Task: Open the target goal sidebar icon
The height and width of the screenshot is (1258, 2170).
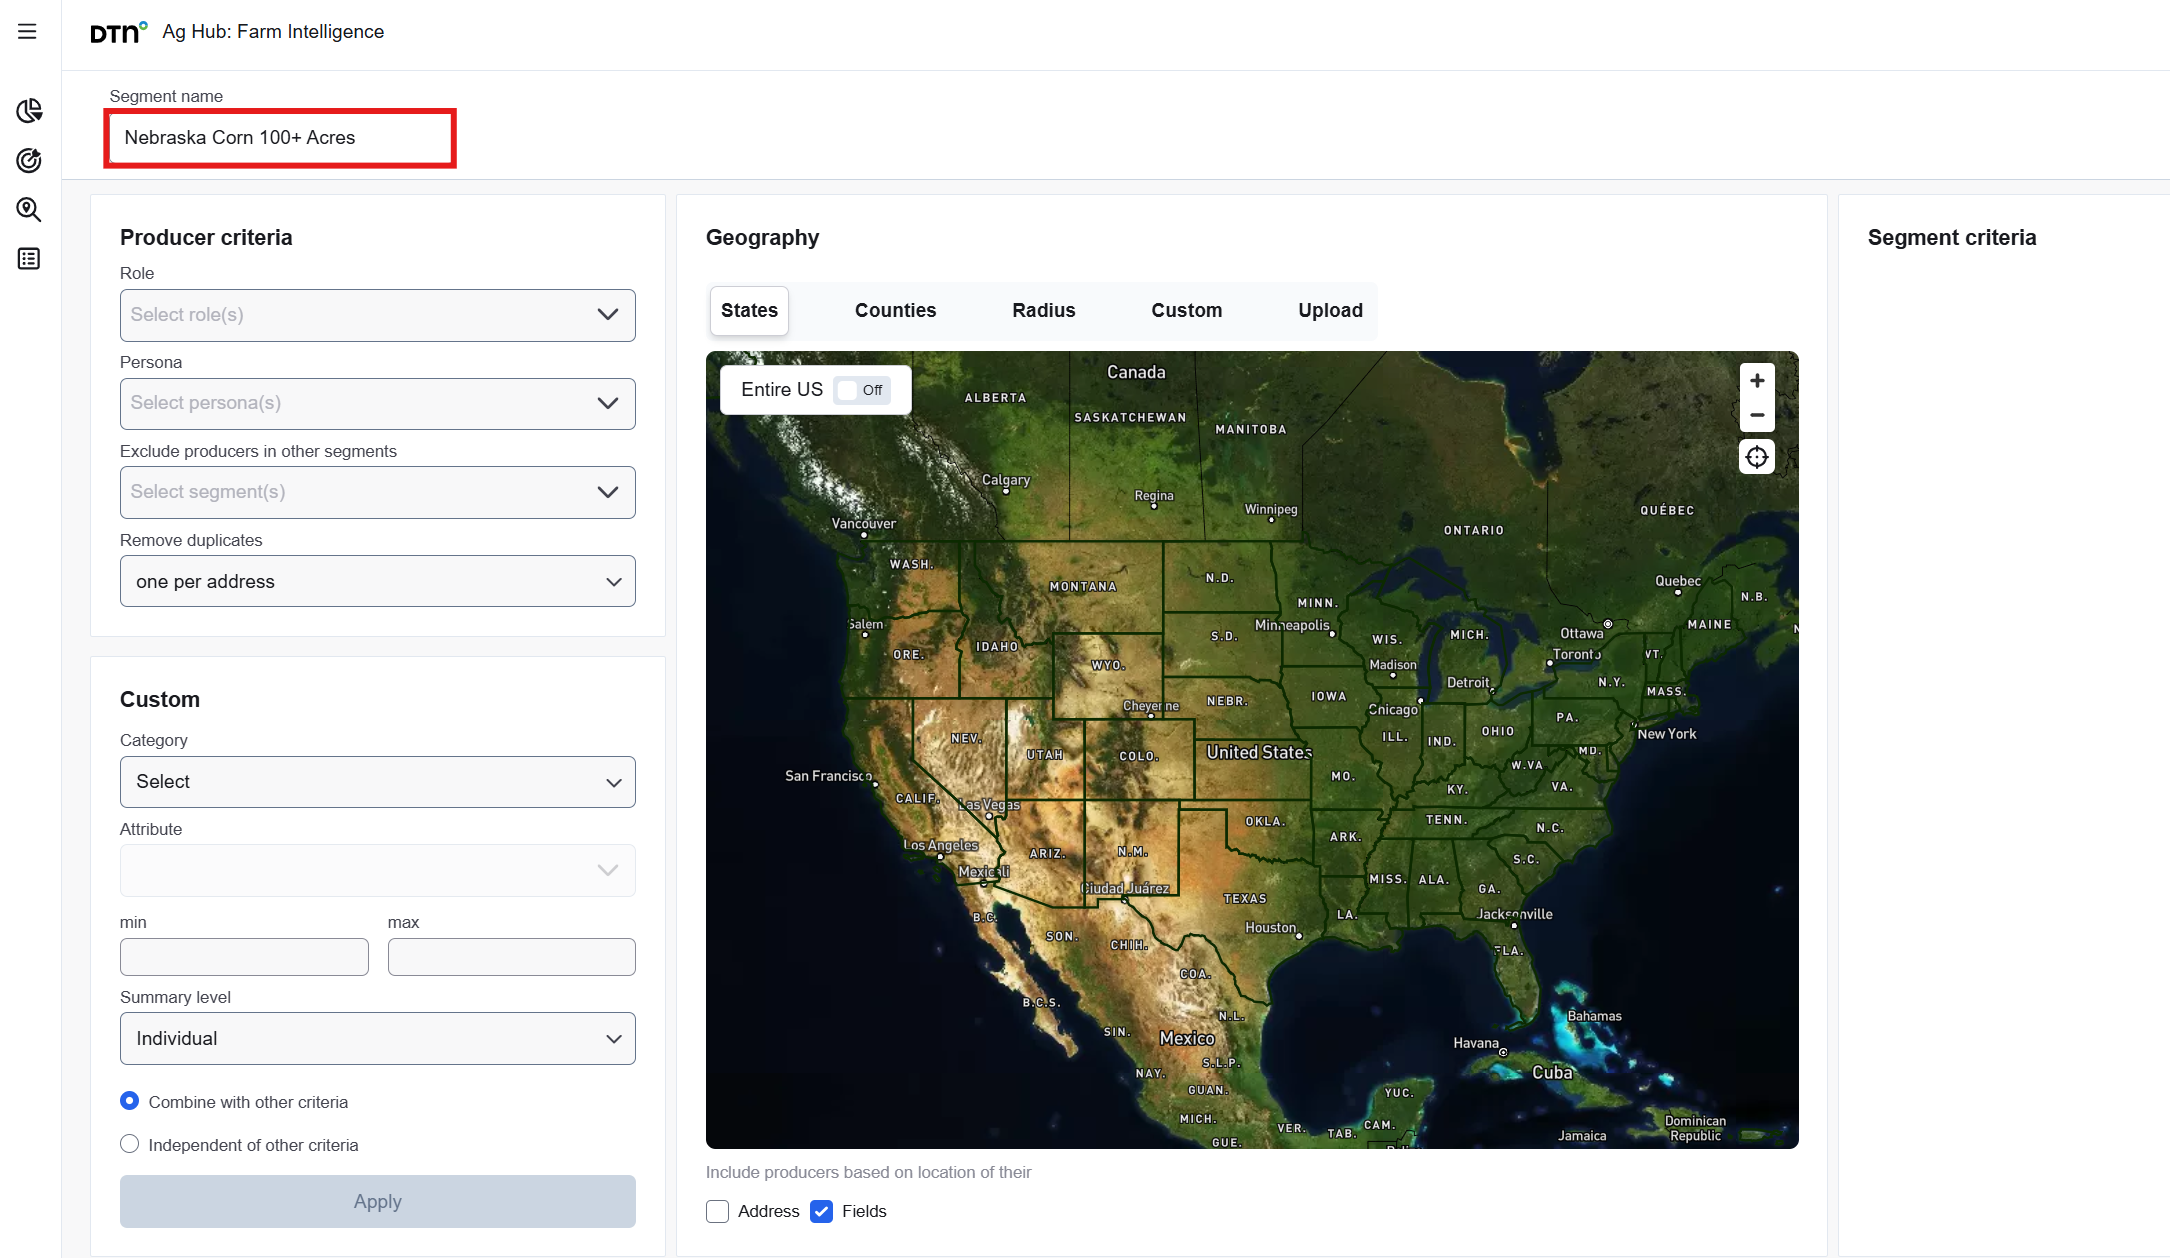Action: (29, 160)
